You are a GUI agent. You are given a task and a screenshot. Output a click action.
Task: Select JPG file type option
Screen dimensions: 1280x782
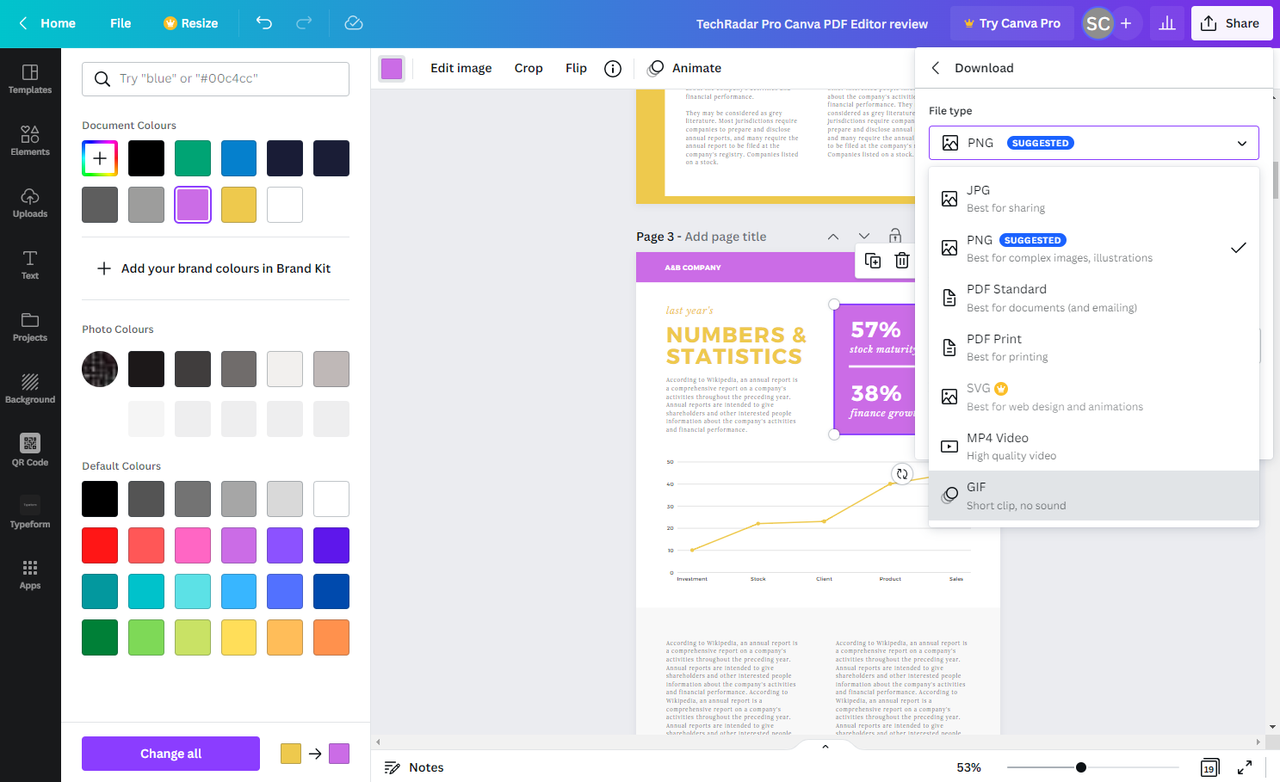click(x=1094, y=198)
